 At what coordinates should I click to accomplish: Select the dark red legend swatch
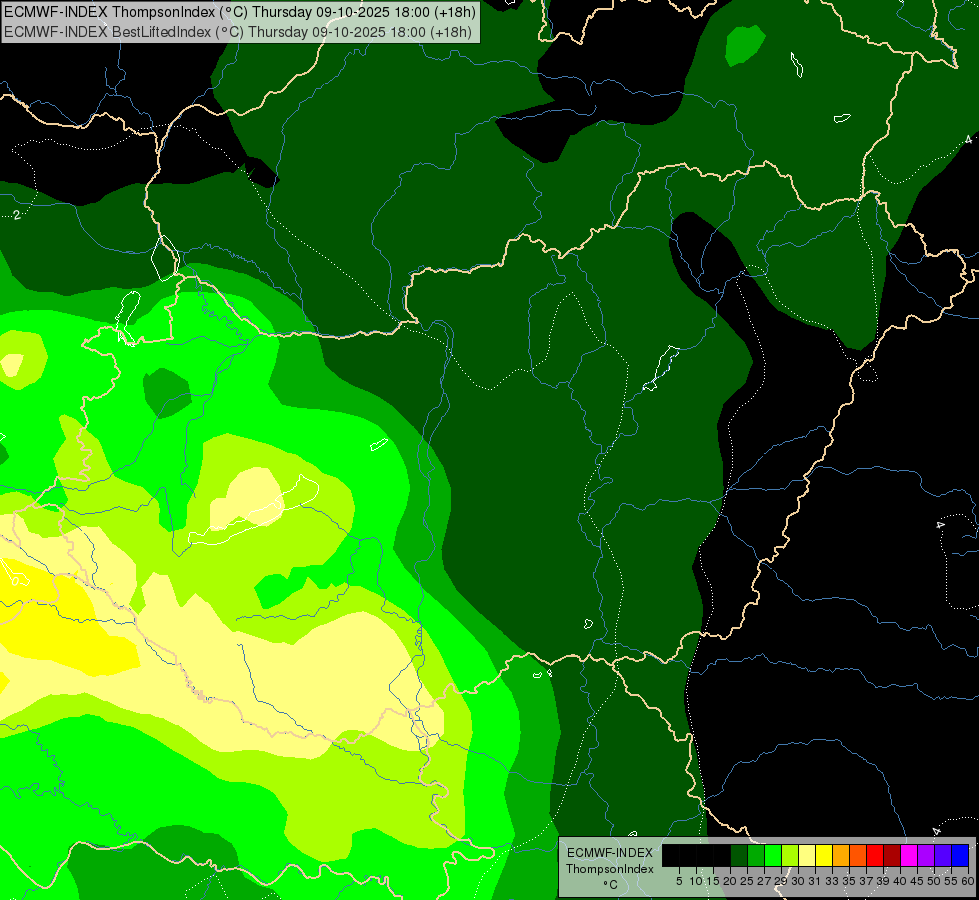coord(892,855)
